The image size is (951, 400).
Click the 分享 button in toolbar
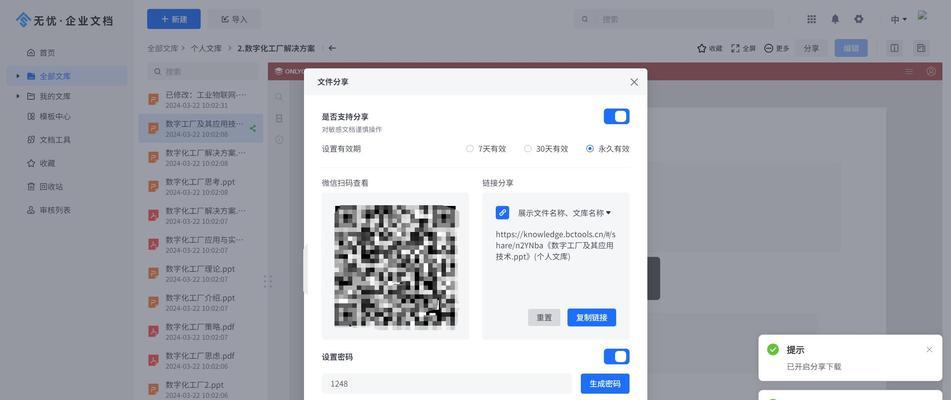(x=812, y=48)
